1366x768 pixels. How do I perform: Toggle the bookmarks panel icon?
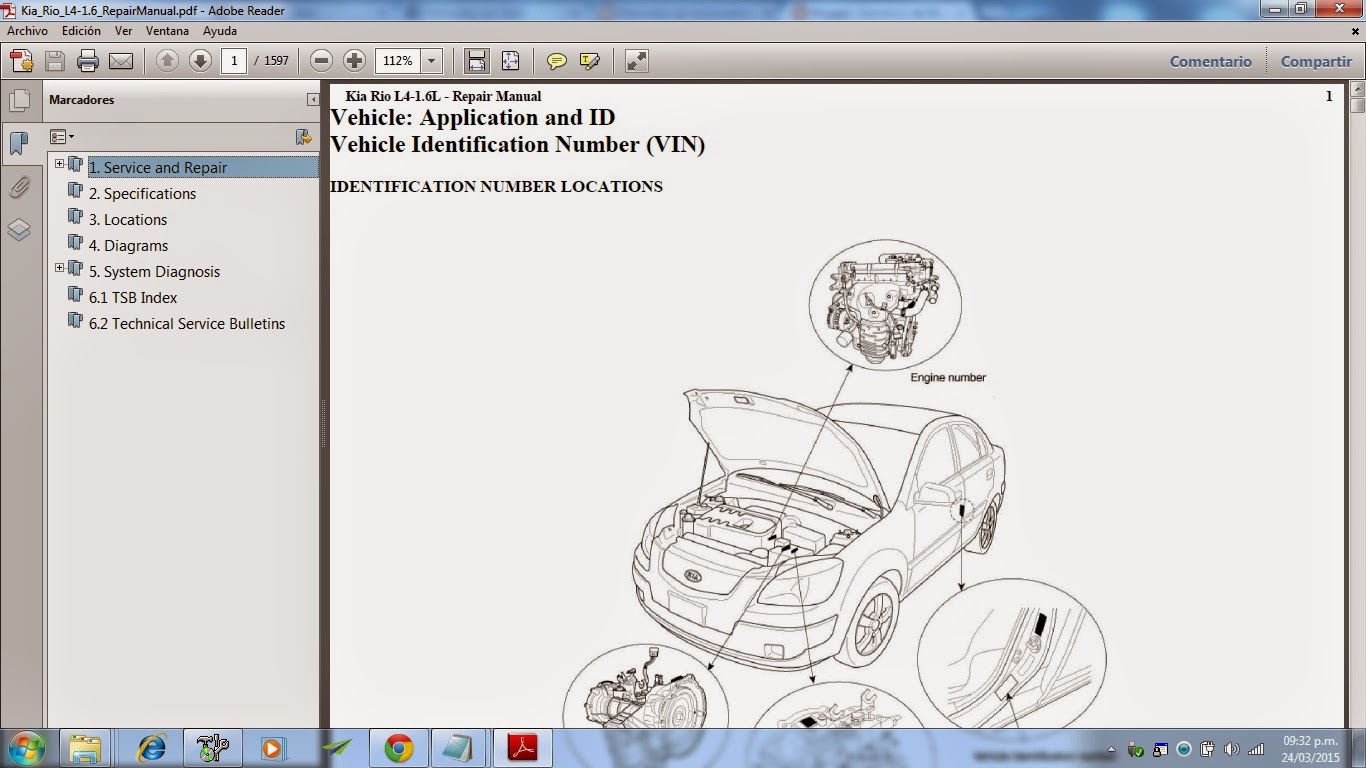point(18,143)
